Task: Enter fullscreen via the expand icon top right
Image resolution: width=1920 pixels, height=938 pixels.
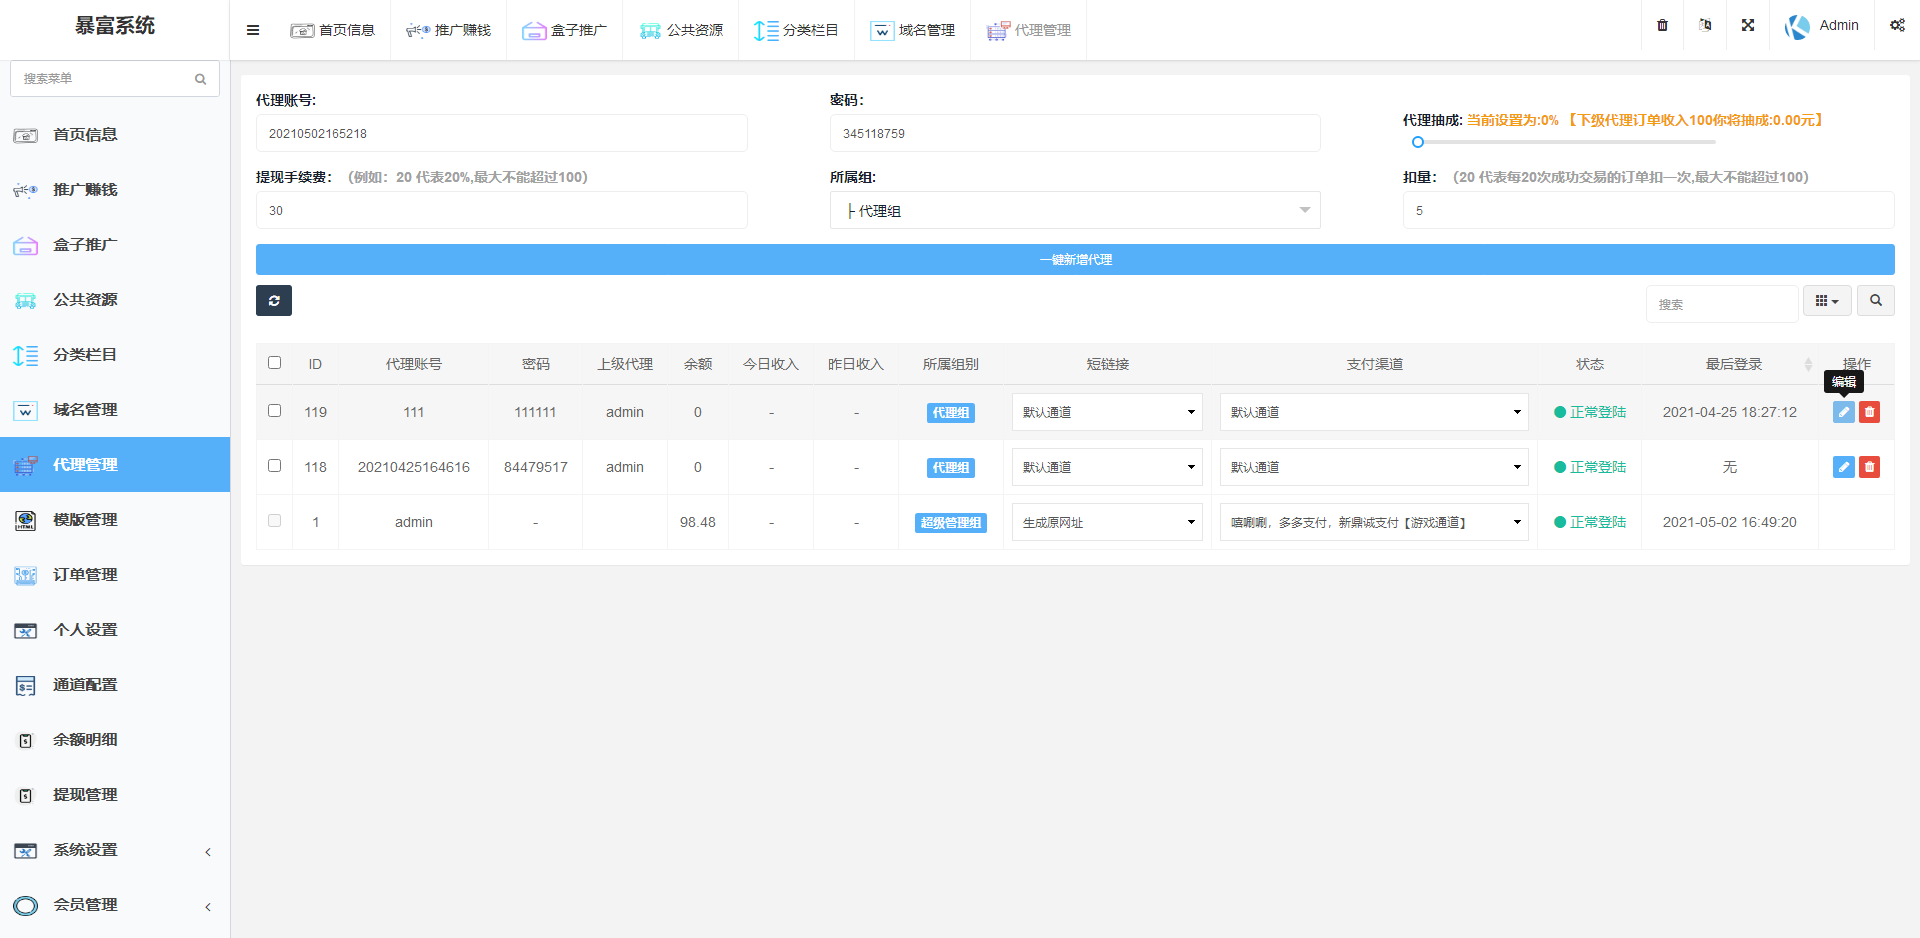Action: click(1747, 24)
